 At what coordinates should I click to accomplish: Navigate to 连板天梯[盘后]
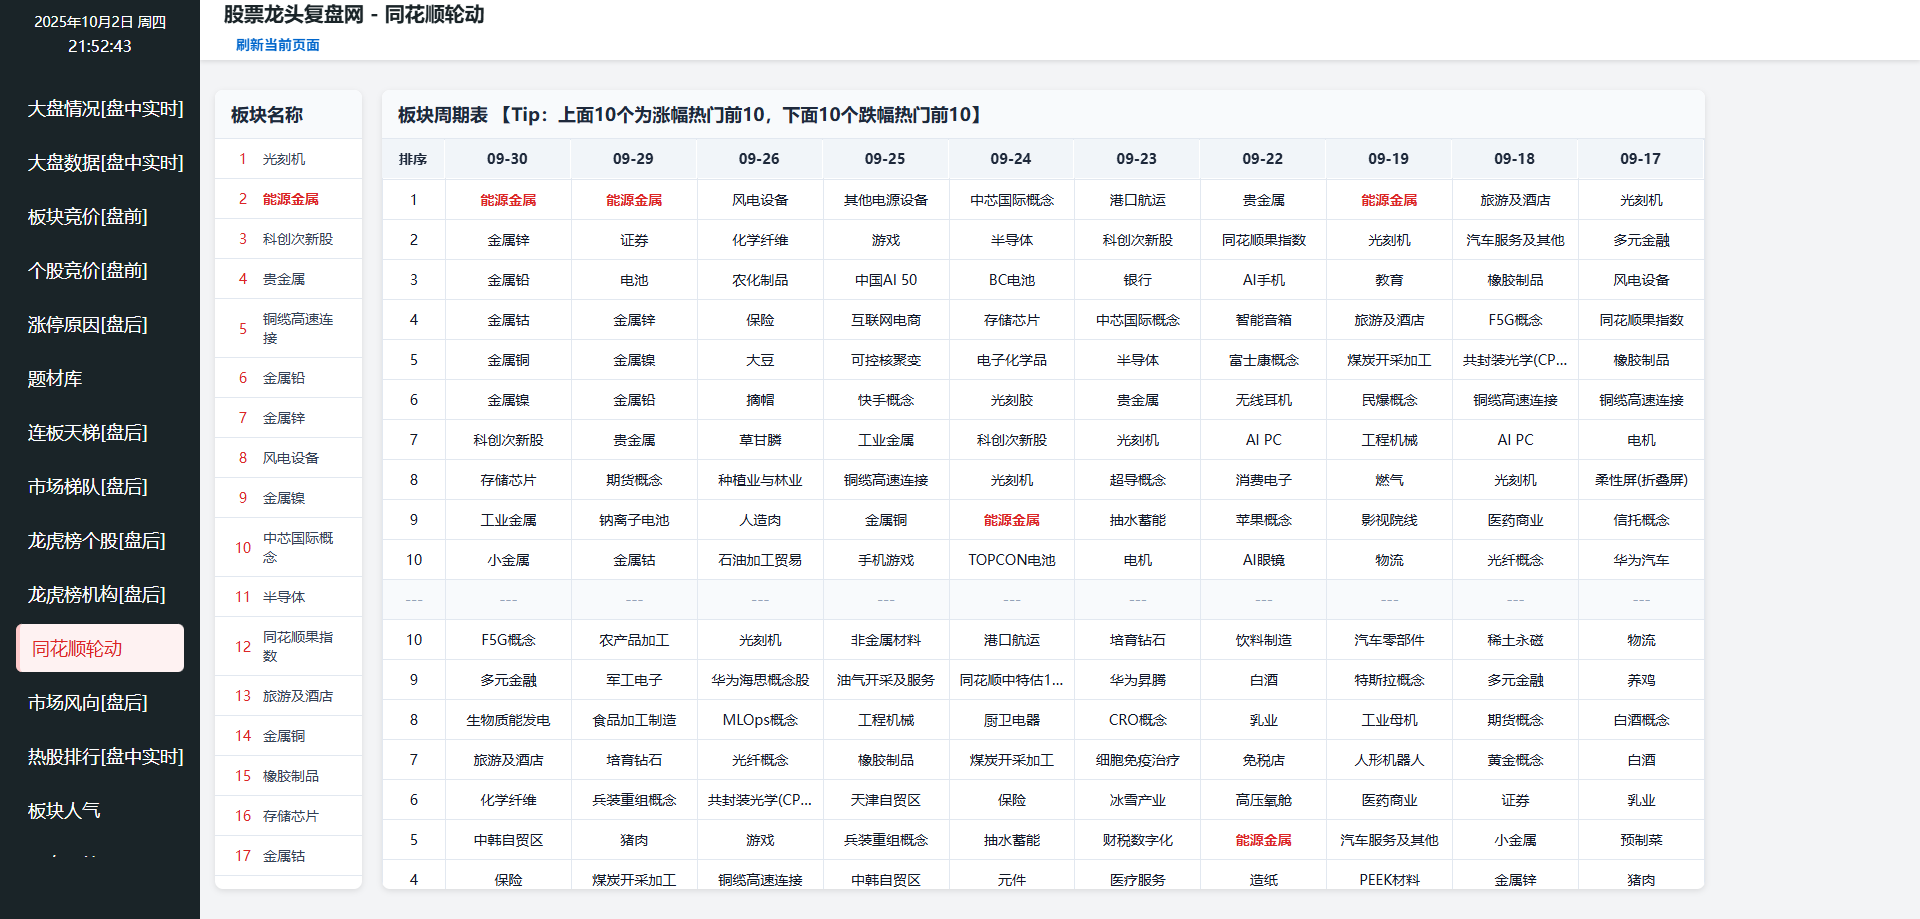coord(88,433)
